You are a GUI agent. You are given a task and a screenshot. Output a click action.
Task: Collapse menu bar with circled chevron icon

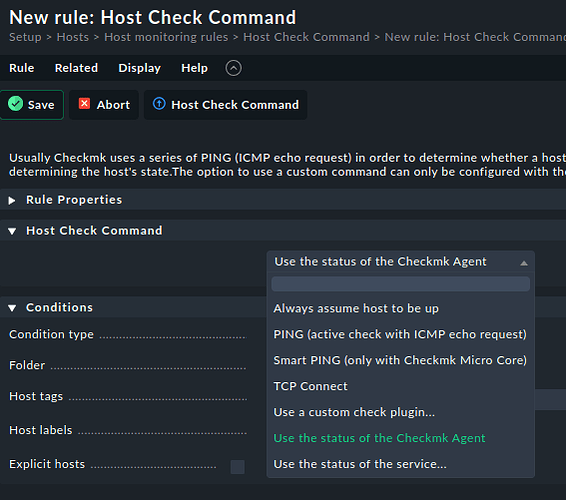pos(234,68)
